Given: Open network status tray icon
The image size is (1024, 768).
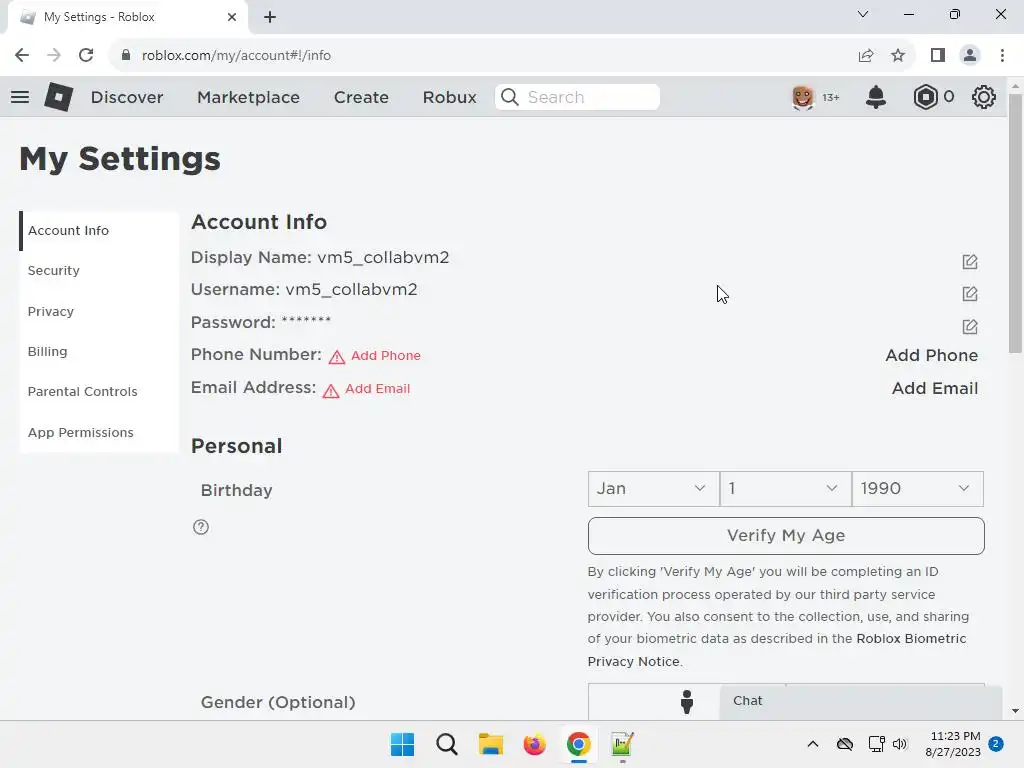Looking at the screenshot, I should [x=876, y=744].
